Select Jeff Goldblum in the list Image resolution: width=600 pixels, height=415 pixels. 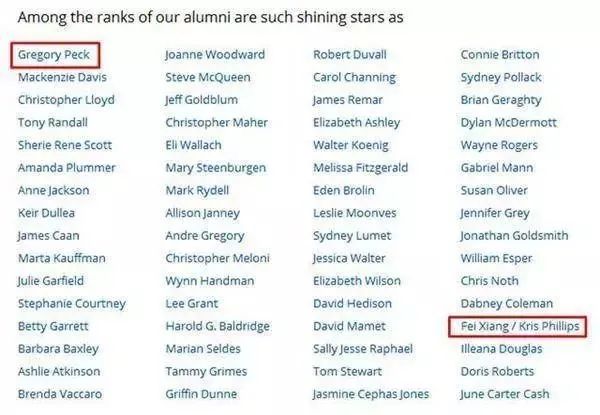[x=203, y=100]
